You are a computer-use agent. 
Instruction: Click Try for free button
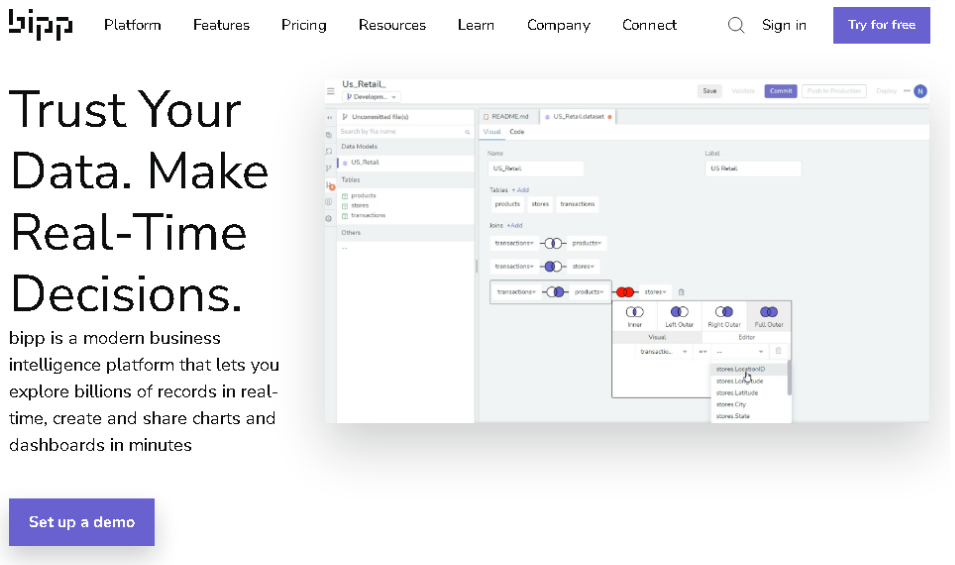click(x=881, y=25)
